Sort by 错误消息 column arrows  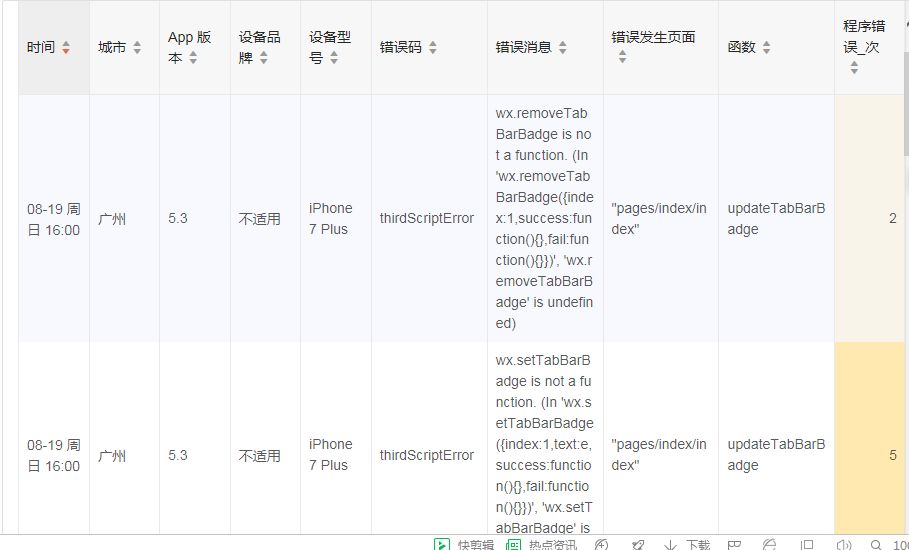tap(562, 48)
